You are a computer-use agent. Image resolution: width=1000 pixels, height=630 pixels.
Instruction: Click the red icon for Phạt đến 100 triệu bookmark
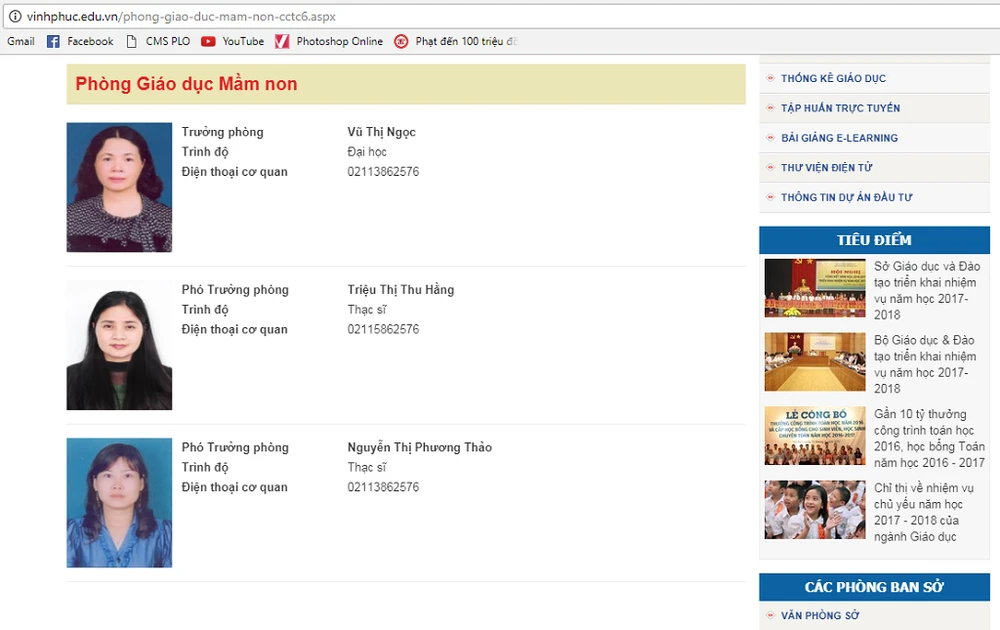[x=401, y=41]
